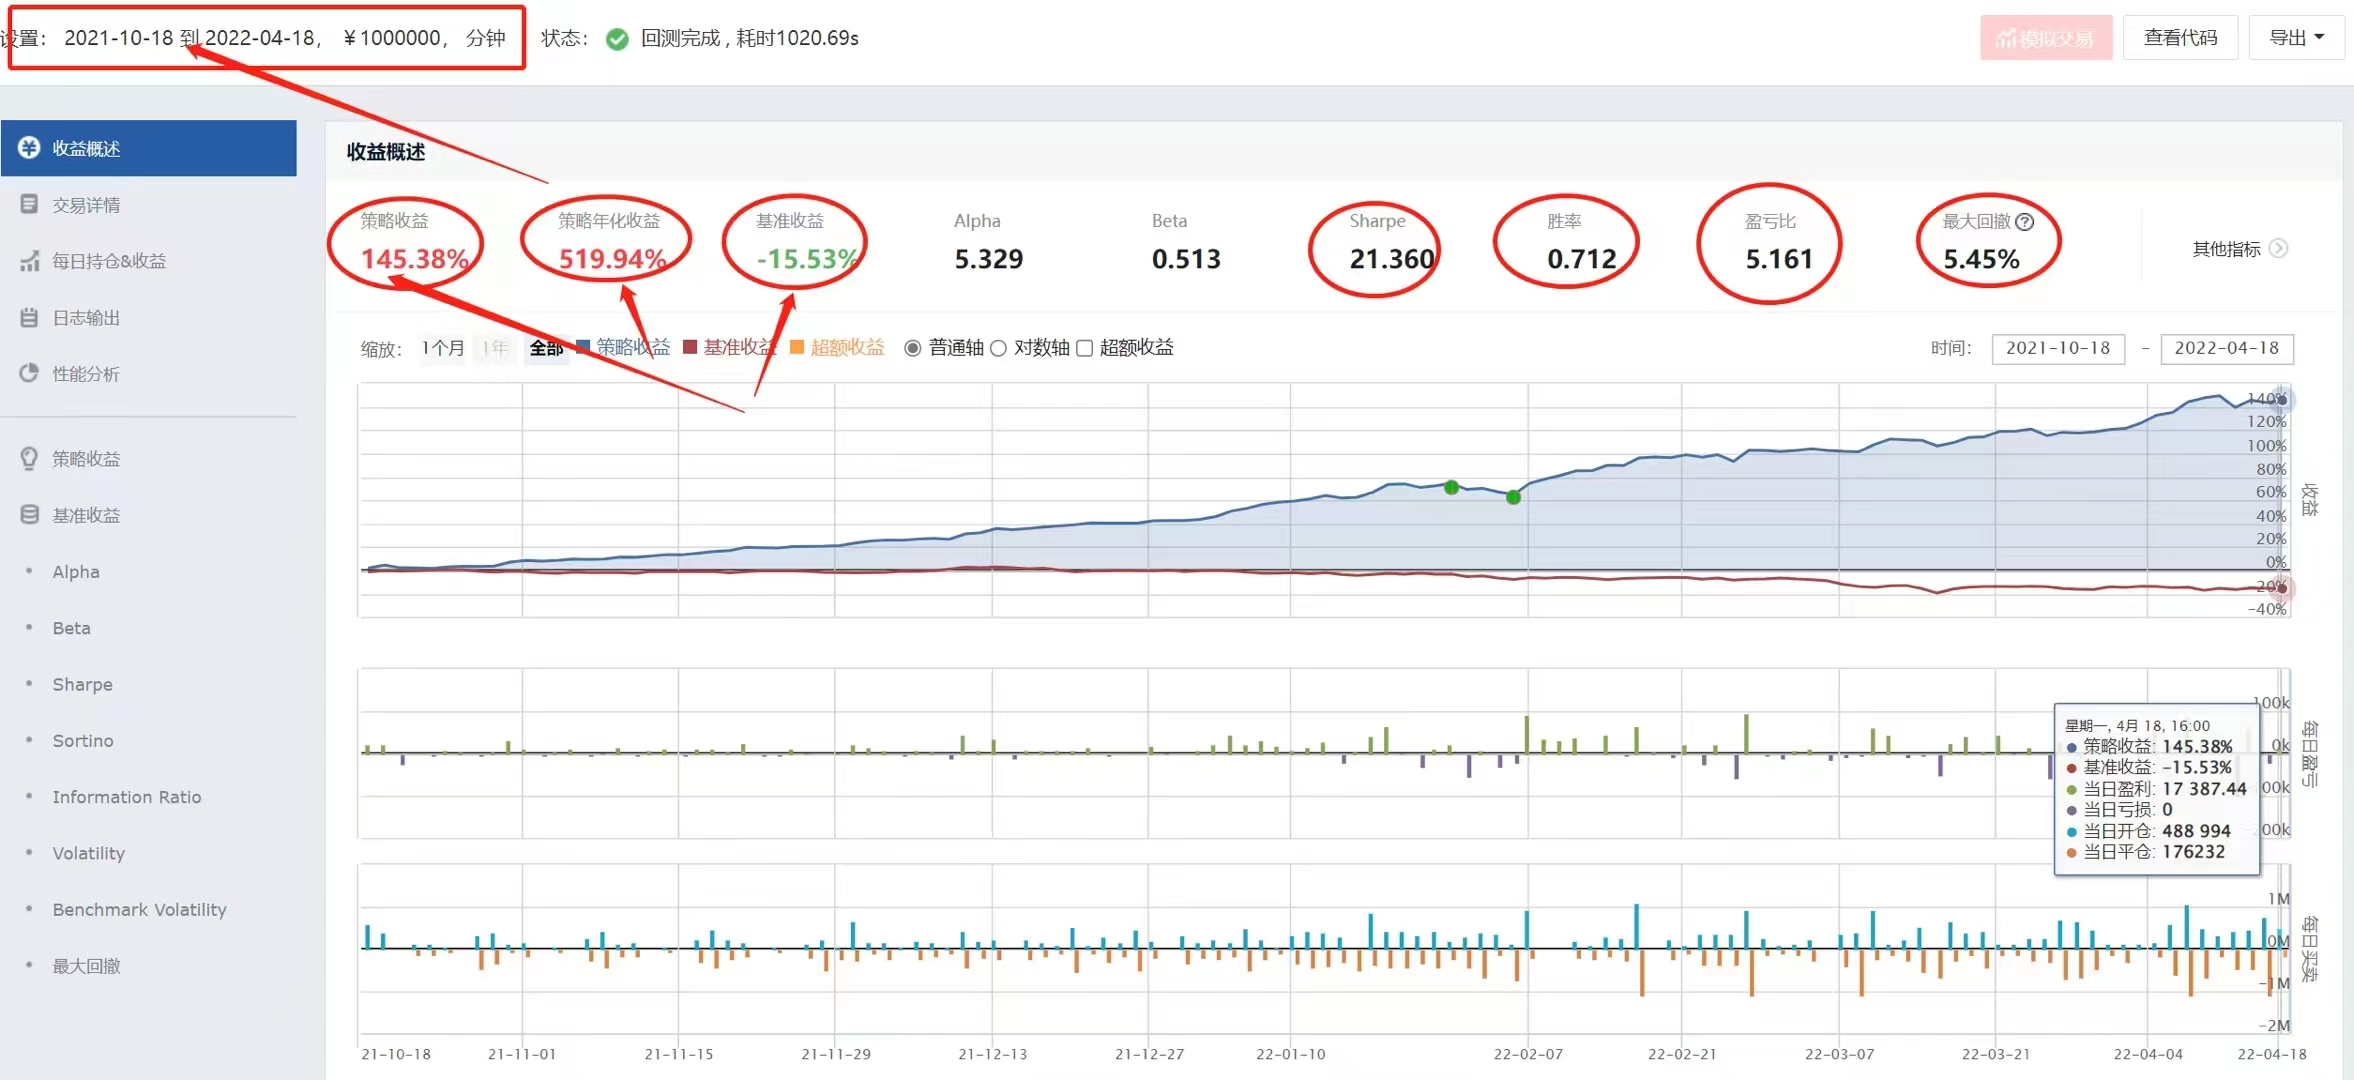Click the 交易详情 list icon
This screenshot has width=2354, height=1080.
29,204
